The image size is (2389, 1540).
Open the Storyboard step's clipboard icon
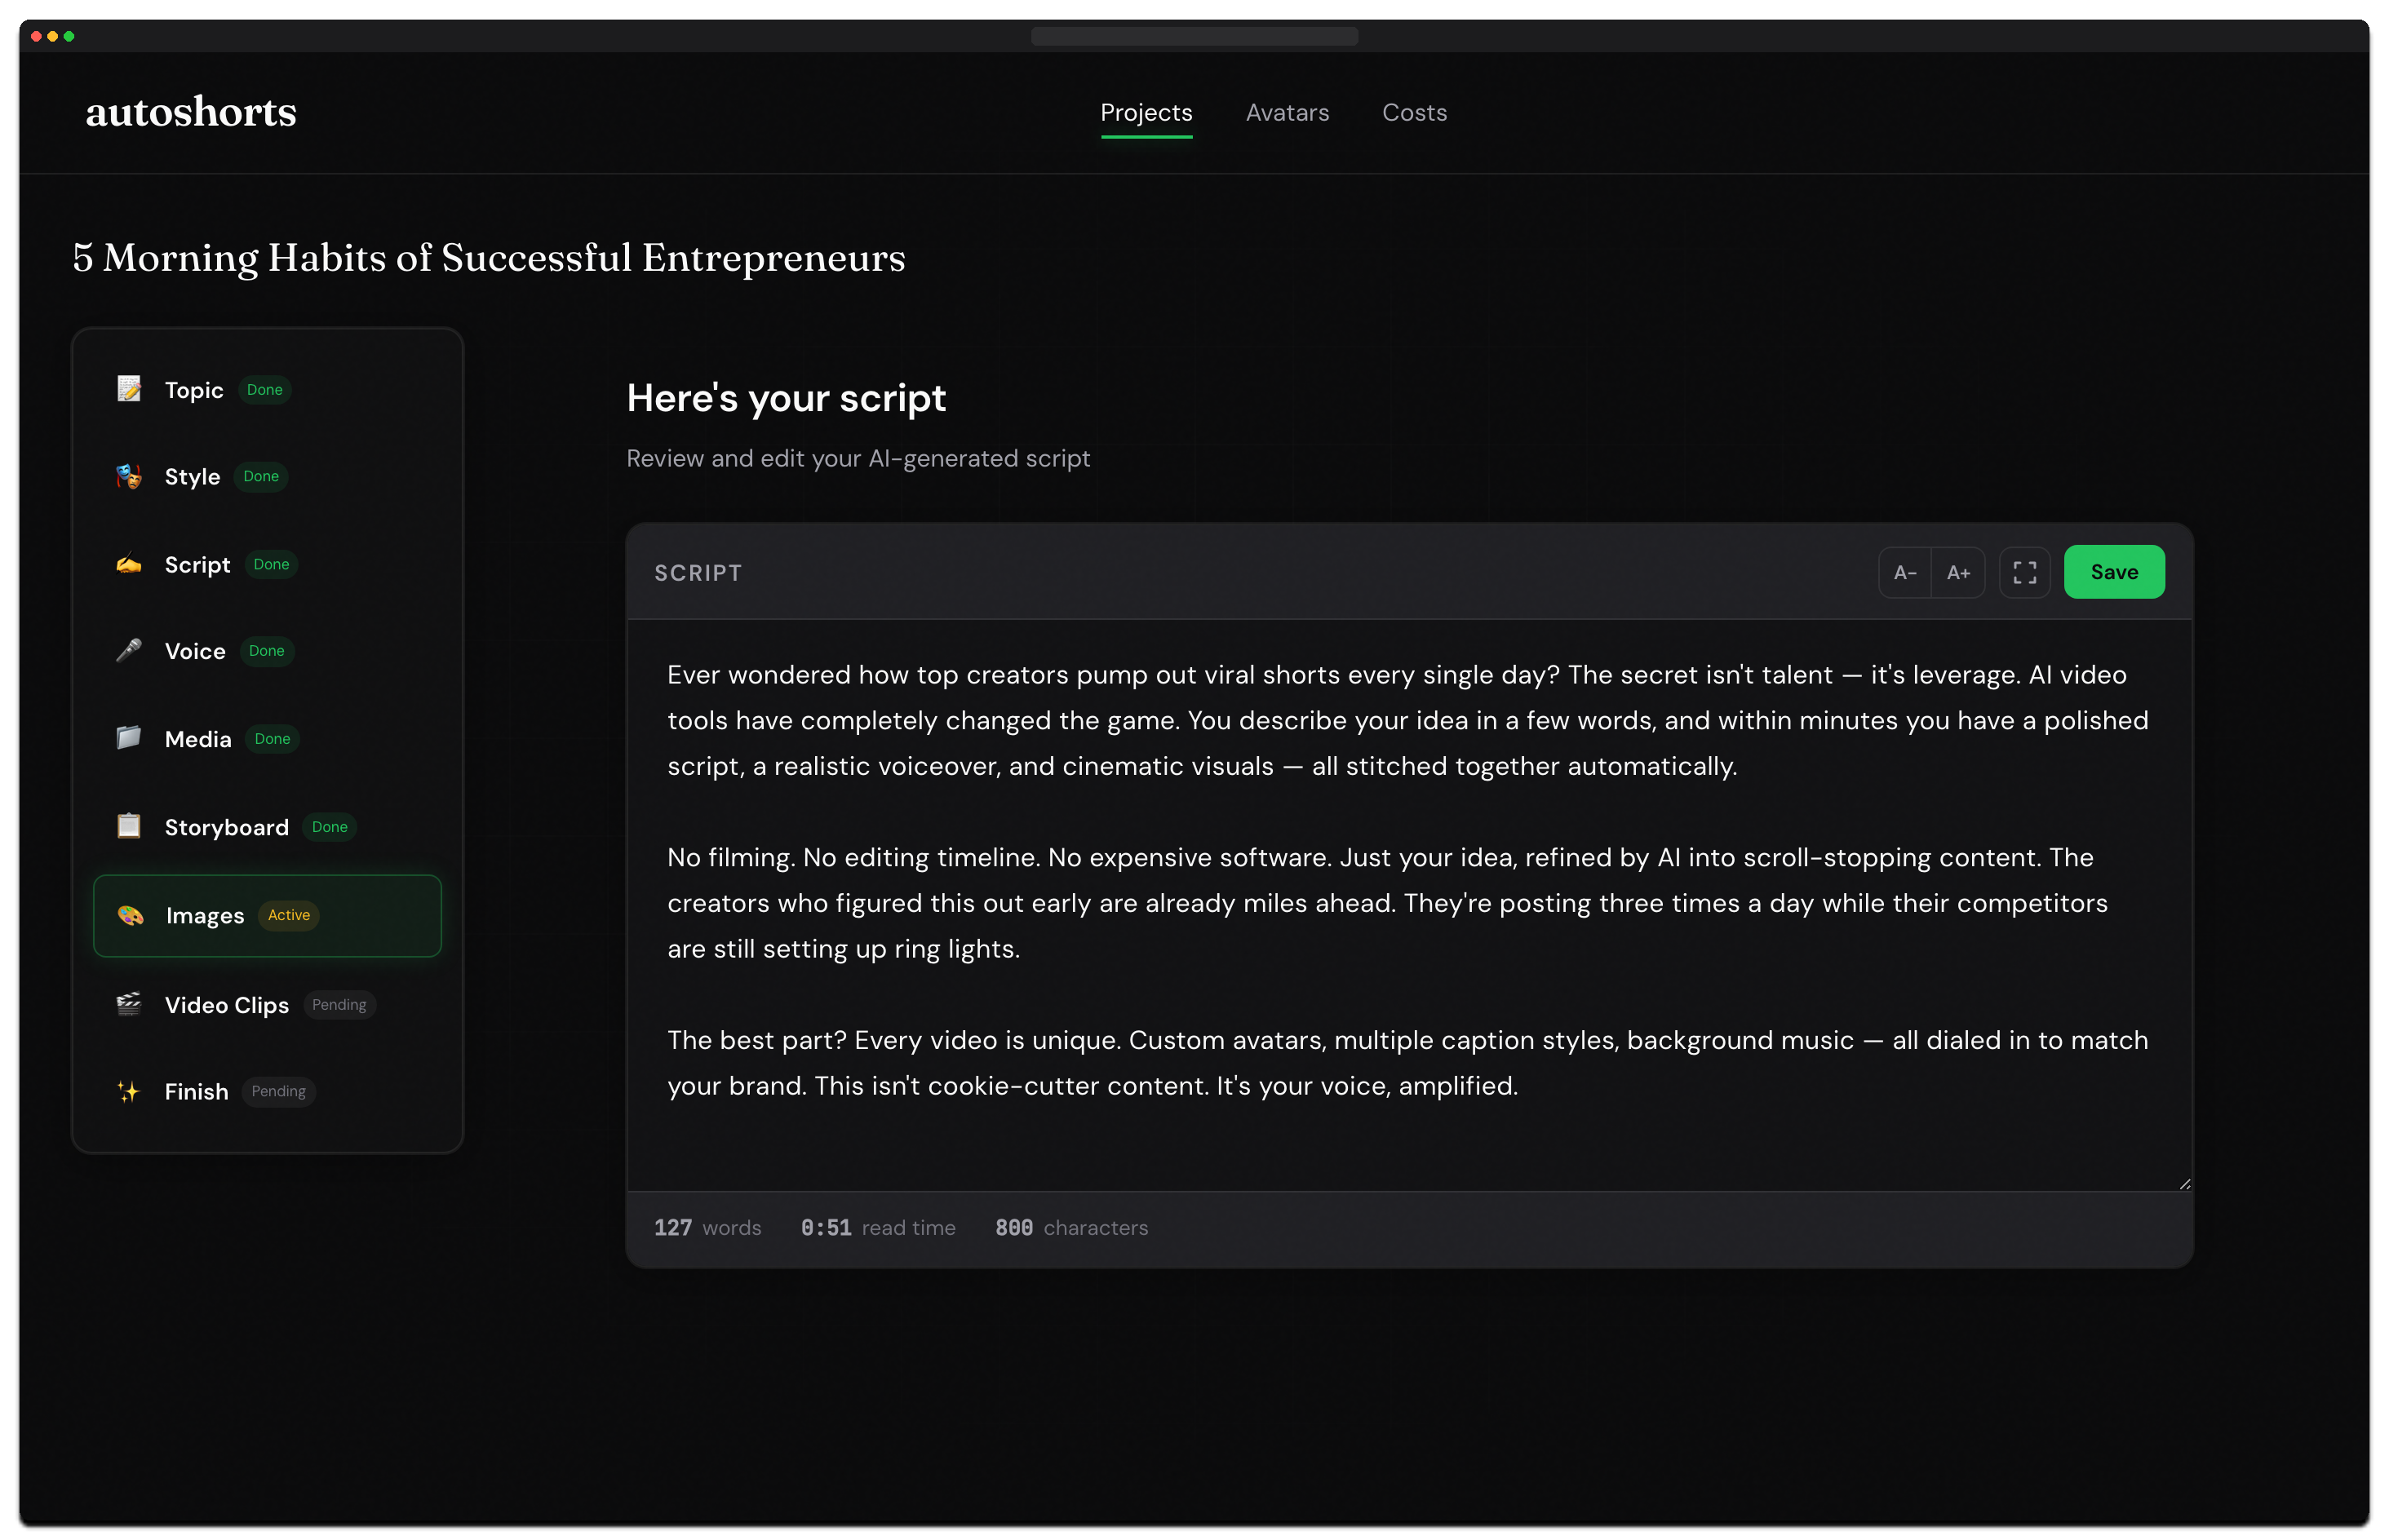(129, 826)
